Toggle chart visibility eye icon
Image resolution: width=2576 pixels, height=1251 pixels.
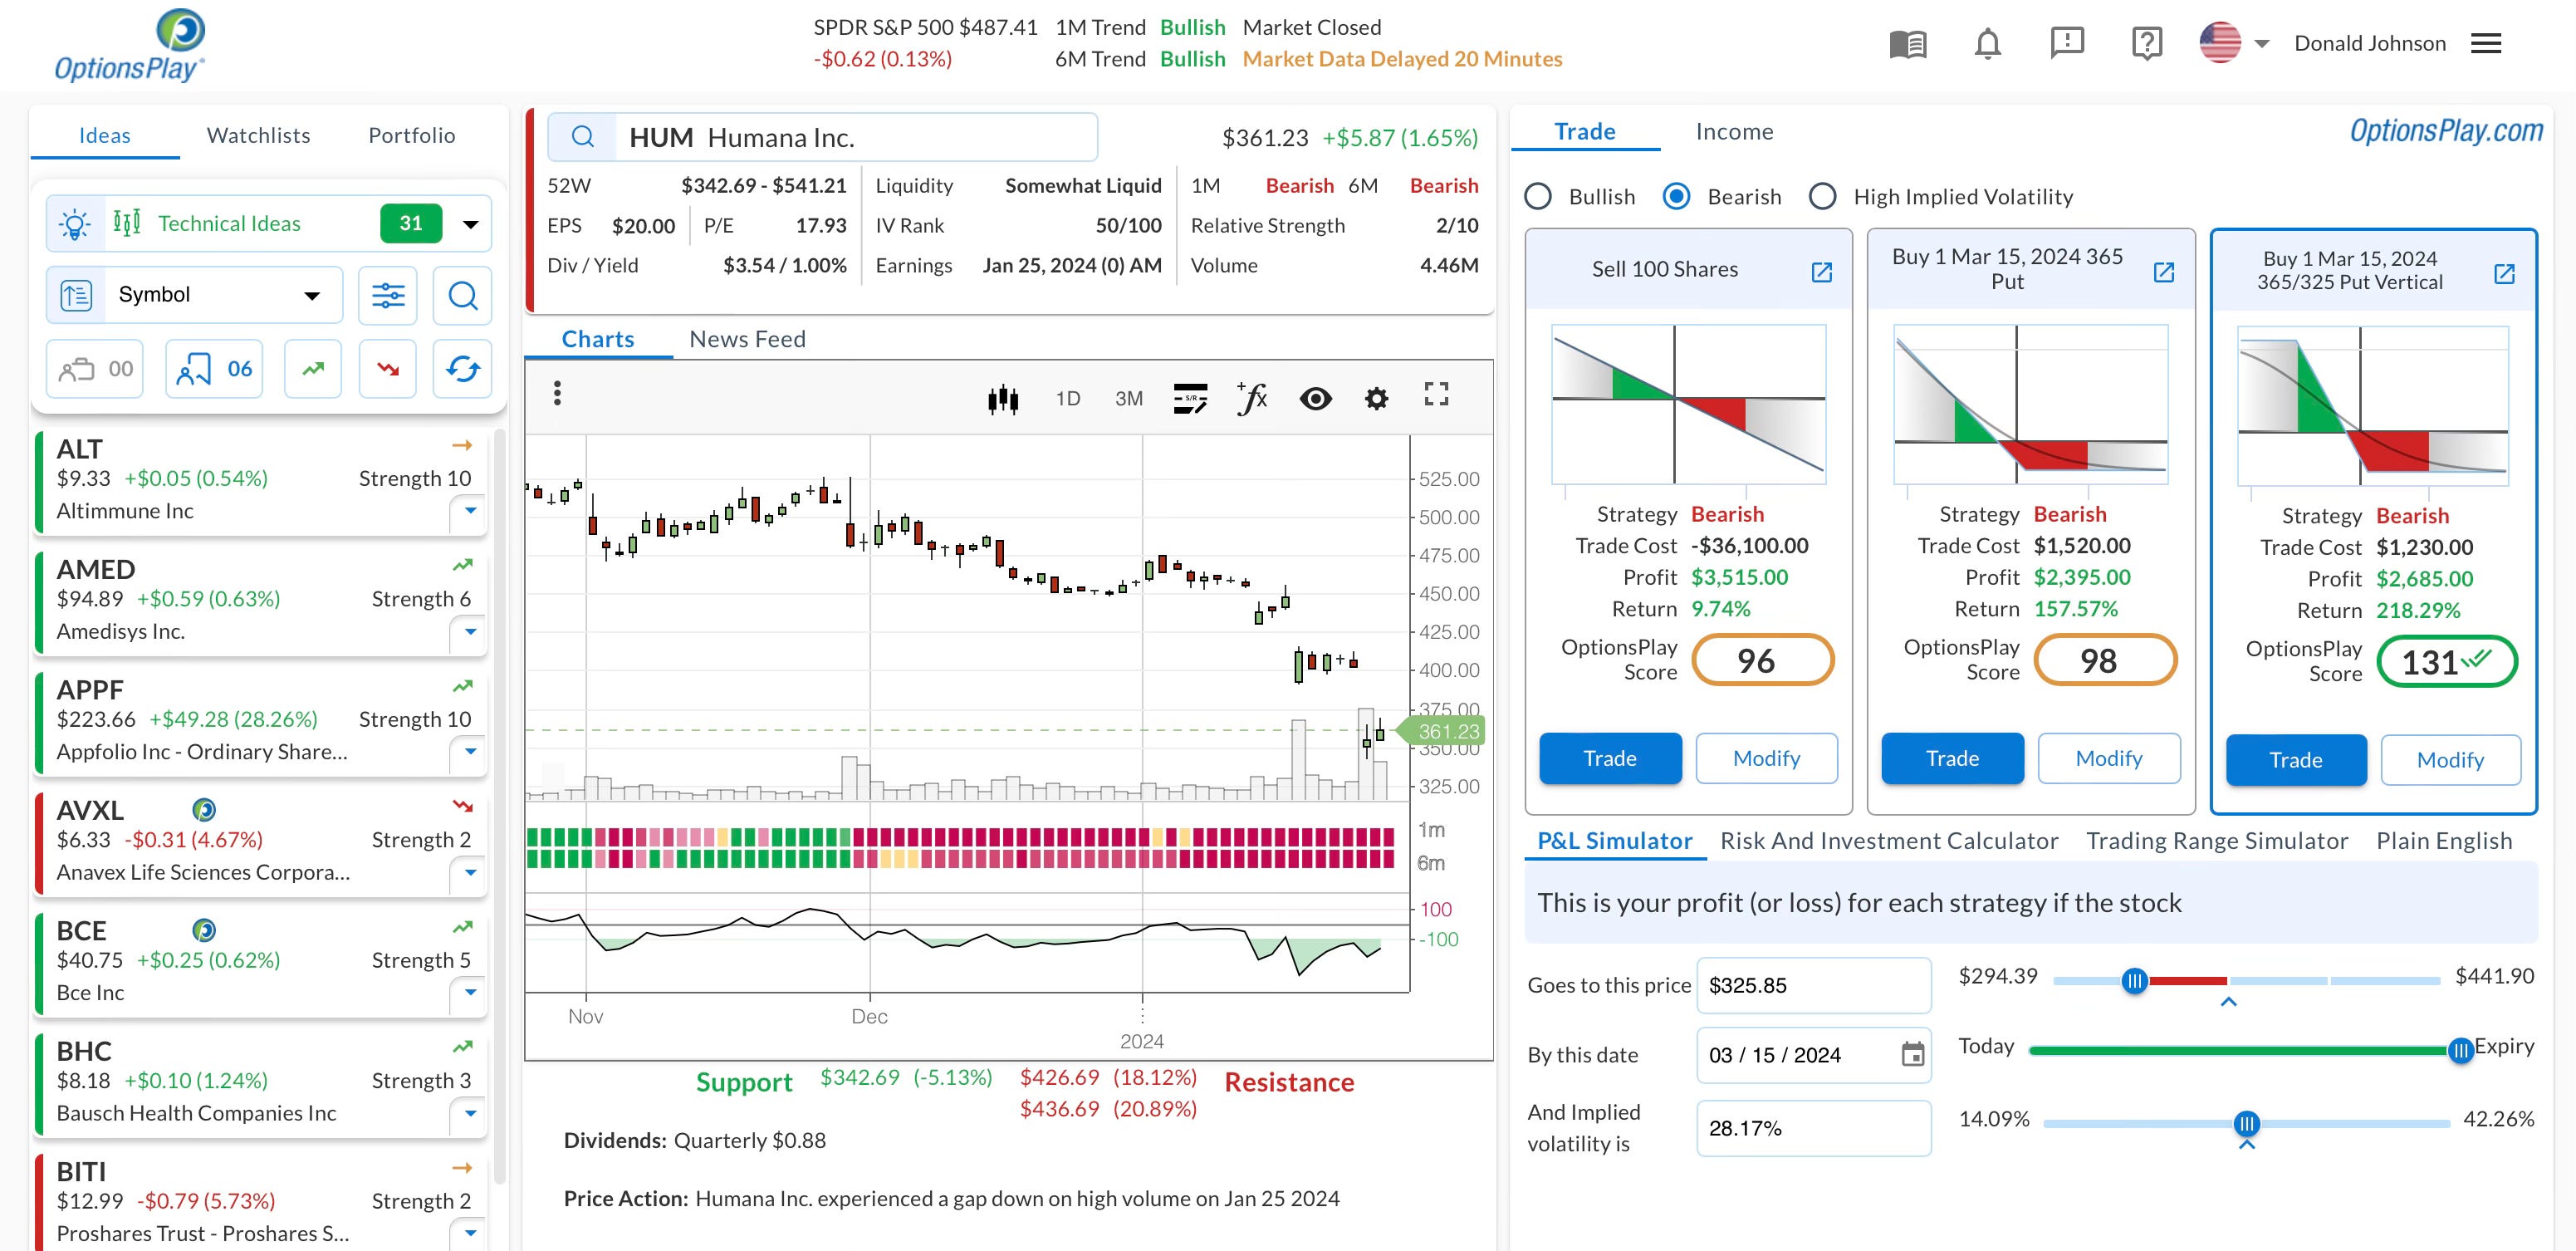tap(1315, 398)
